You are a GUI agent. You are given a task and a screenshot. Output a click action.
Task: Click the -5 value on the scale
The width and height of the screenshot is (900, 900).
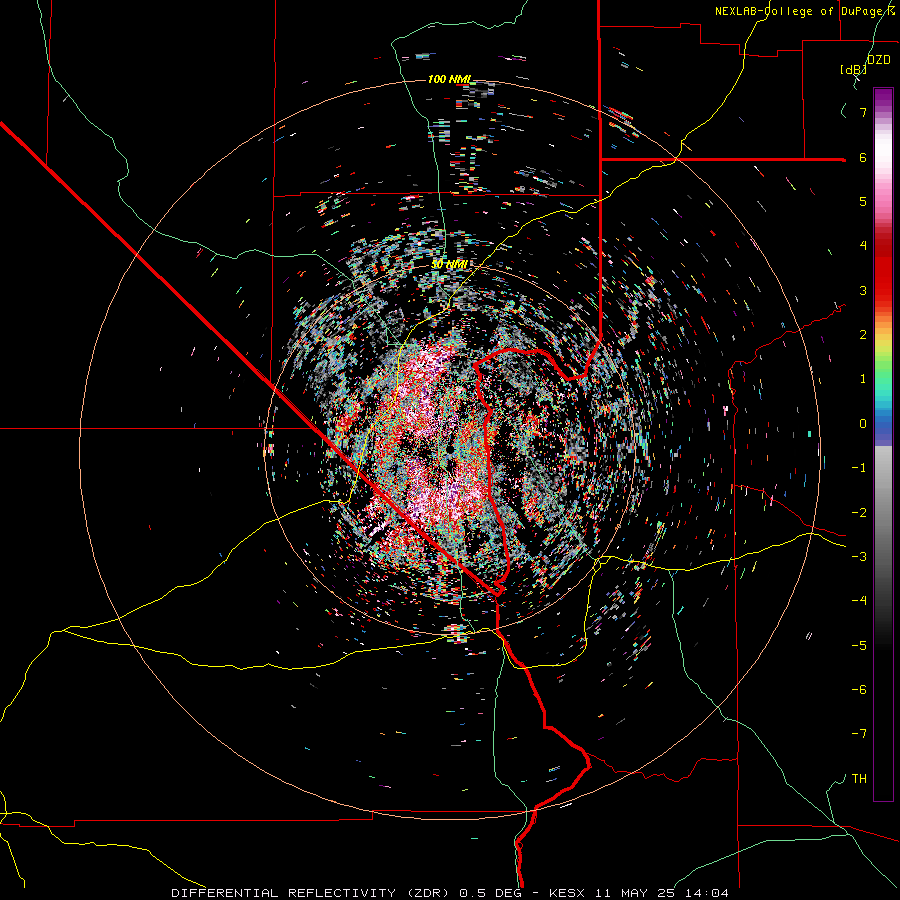[859, 645]
